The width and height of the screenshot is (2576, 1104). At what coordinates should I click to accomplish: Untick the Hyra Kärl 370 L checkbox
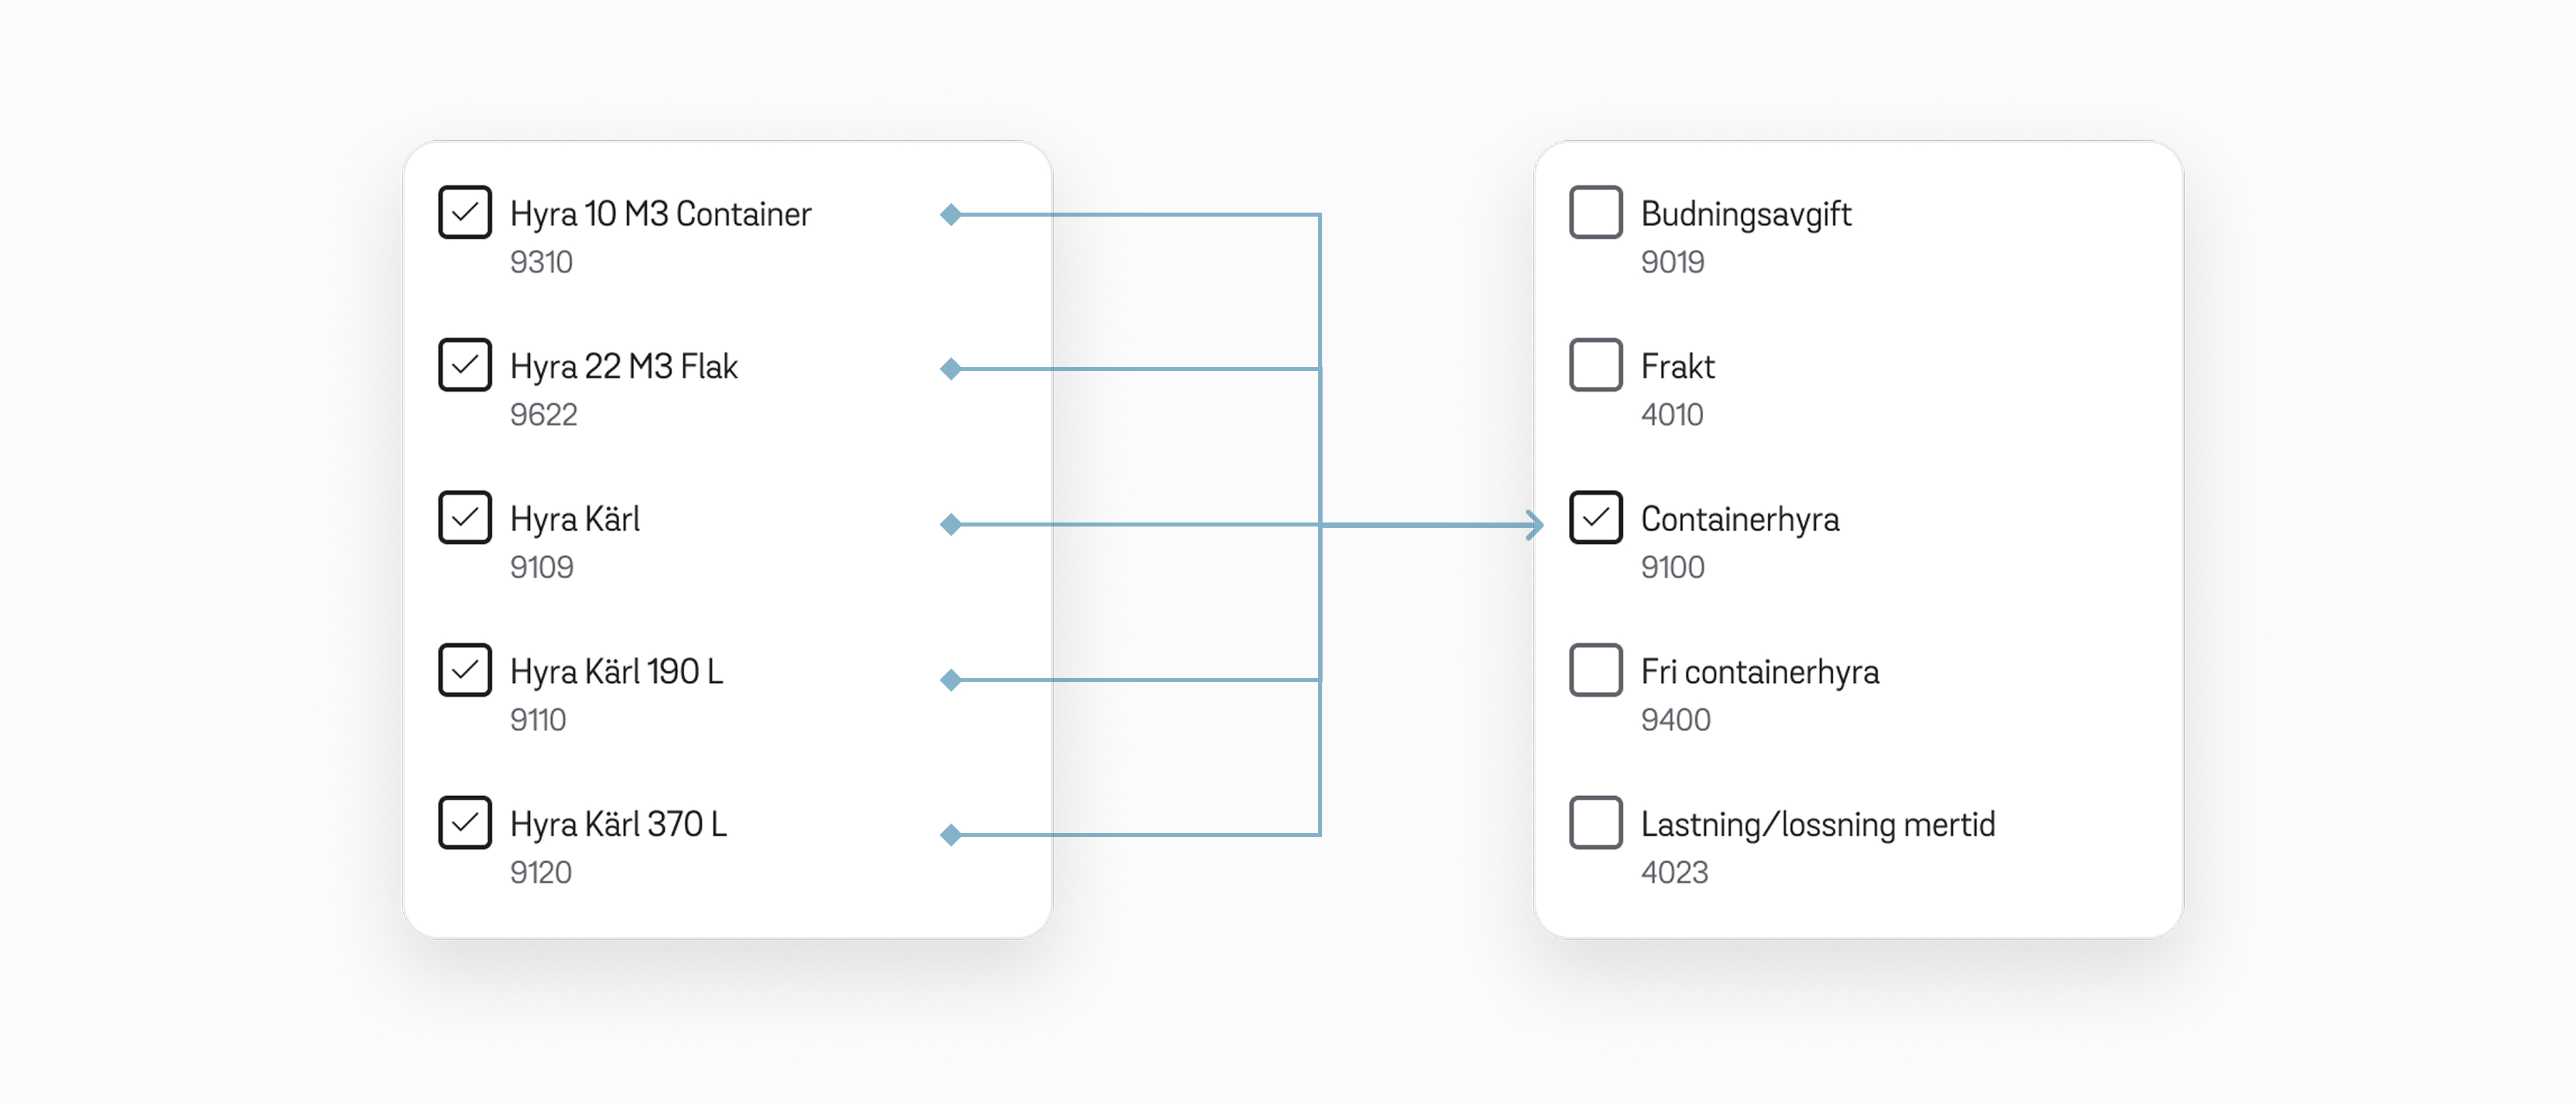click(465, 822)
